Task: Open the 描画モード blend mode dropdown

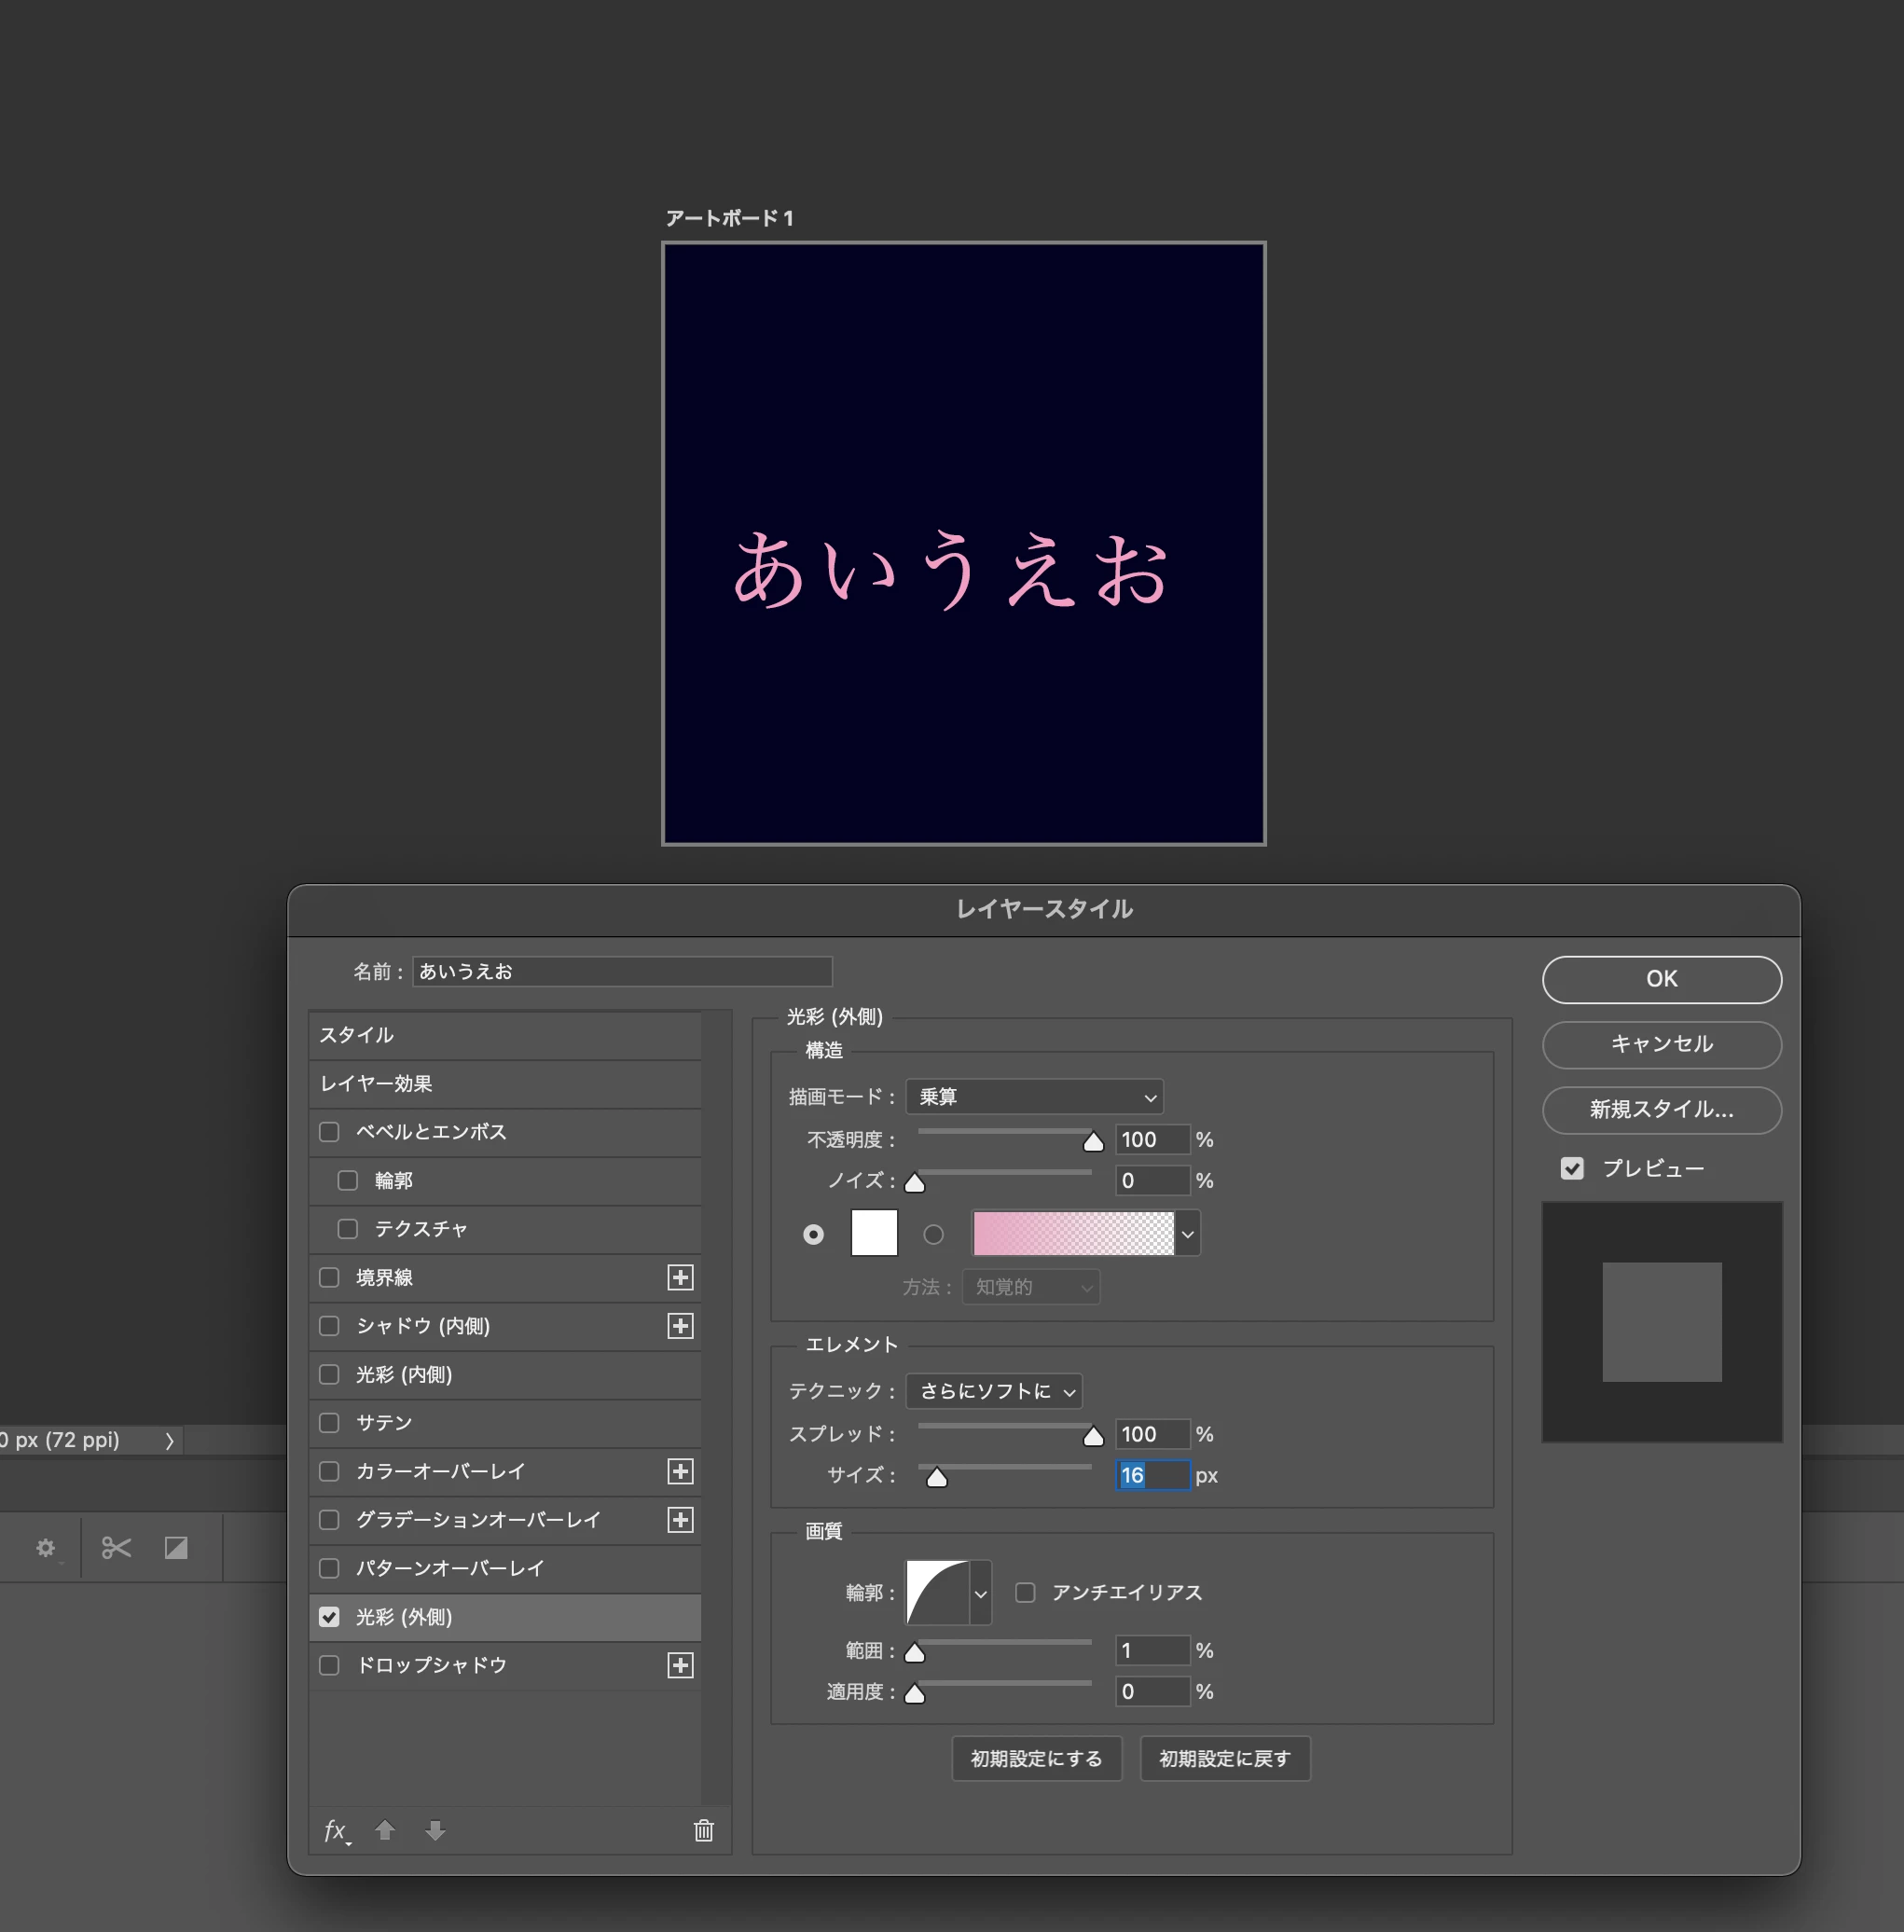Action: [1034, 1097]
